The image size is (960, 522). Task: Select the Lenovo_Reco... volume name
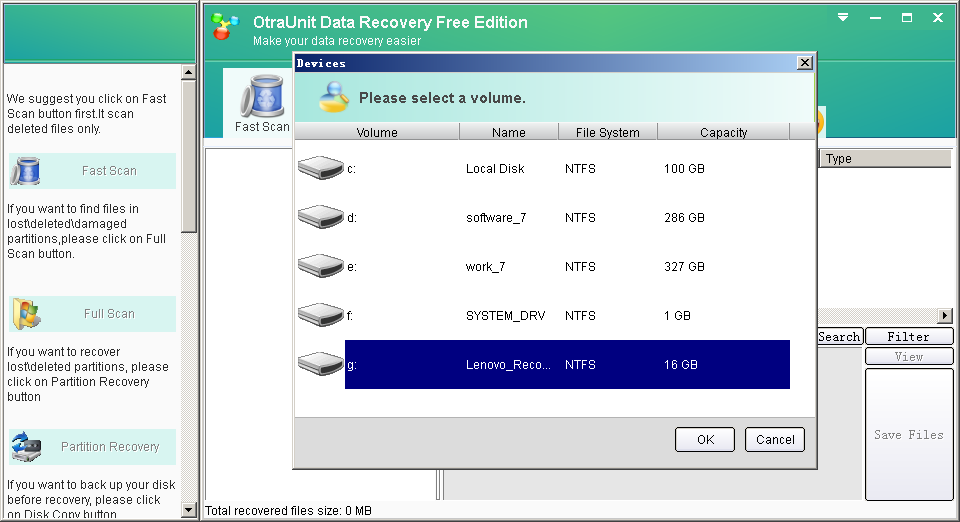coord(508,364)
